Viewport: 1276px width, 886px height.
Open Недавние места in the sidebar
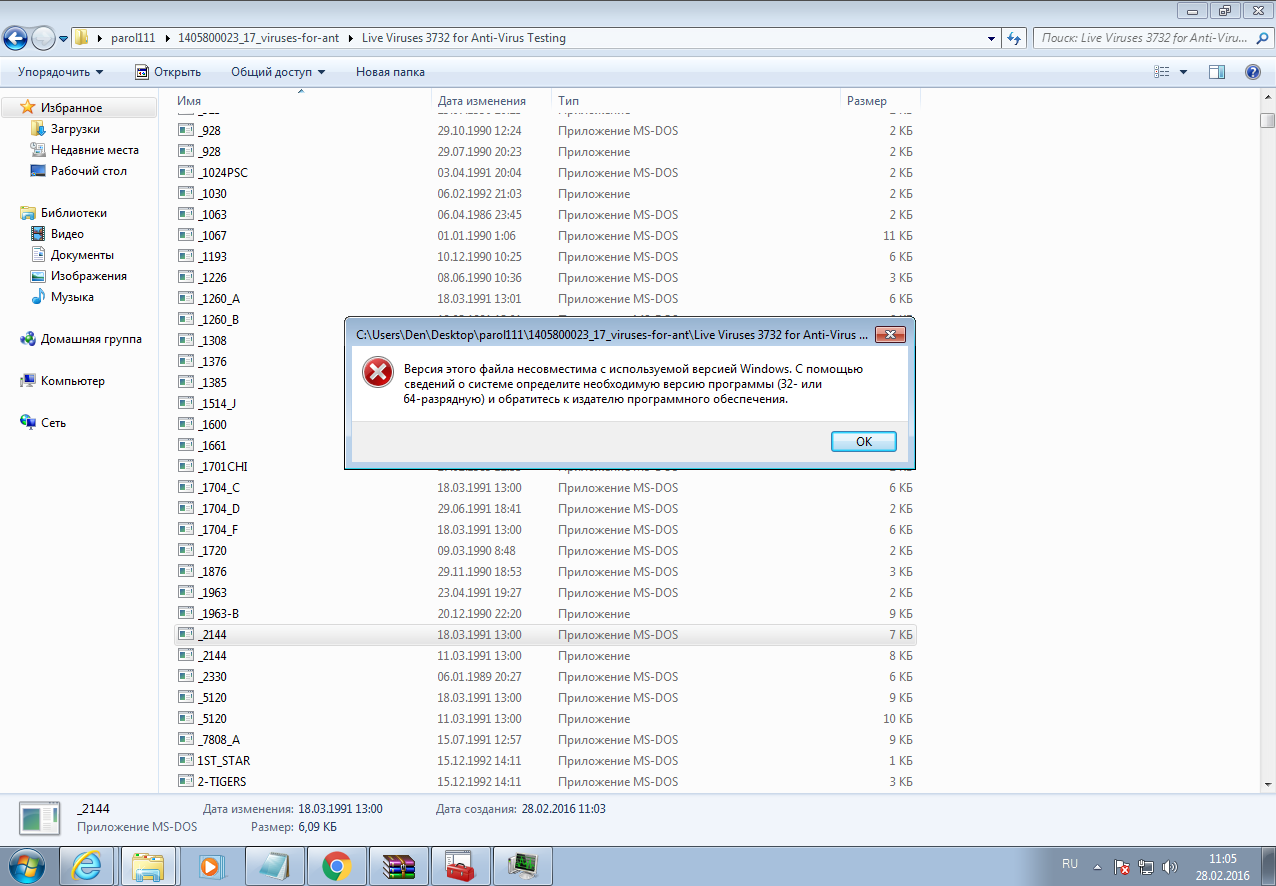pyautogui.click(x=94, y=150)
